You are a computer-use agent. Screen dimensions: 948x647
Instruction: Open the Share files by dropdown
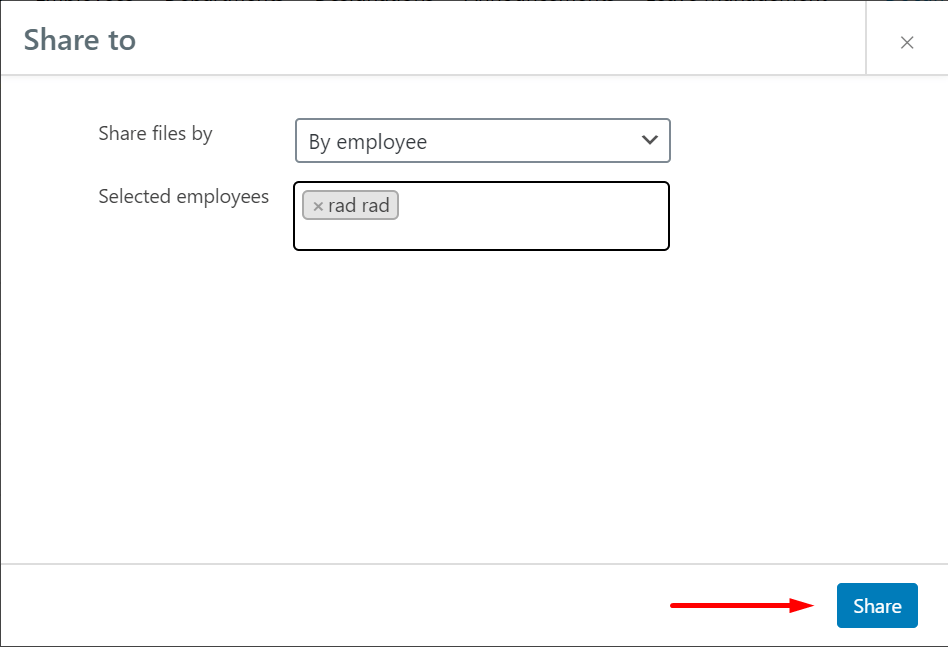pos(482,141)
